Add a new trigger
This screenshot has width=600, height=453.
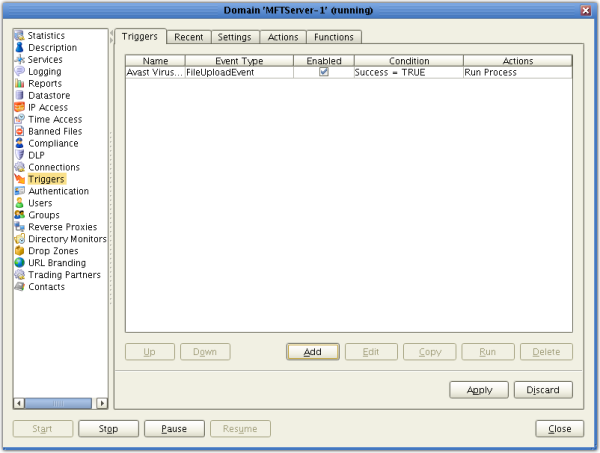point(313,352)
